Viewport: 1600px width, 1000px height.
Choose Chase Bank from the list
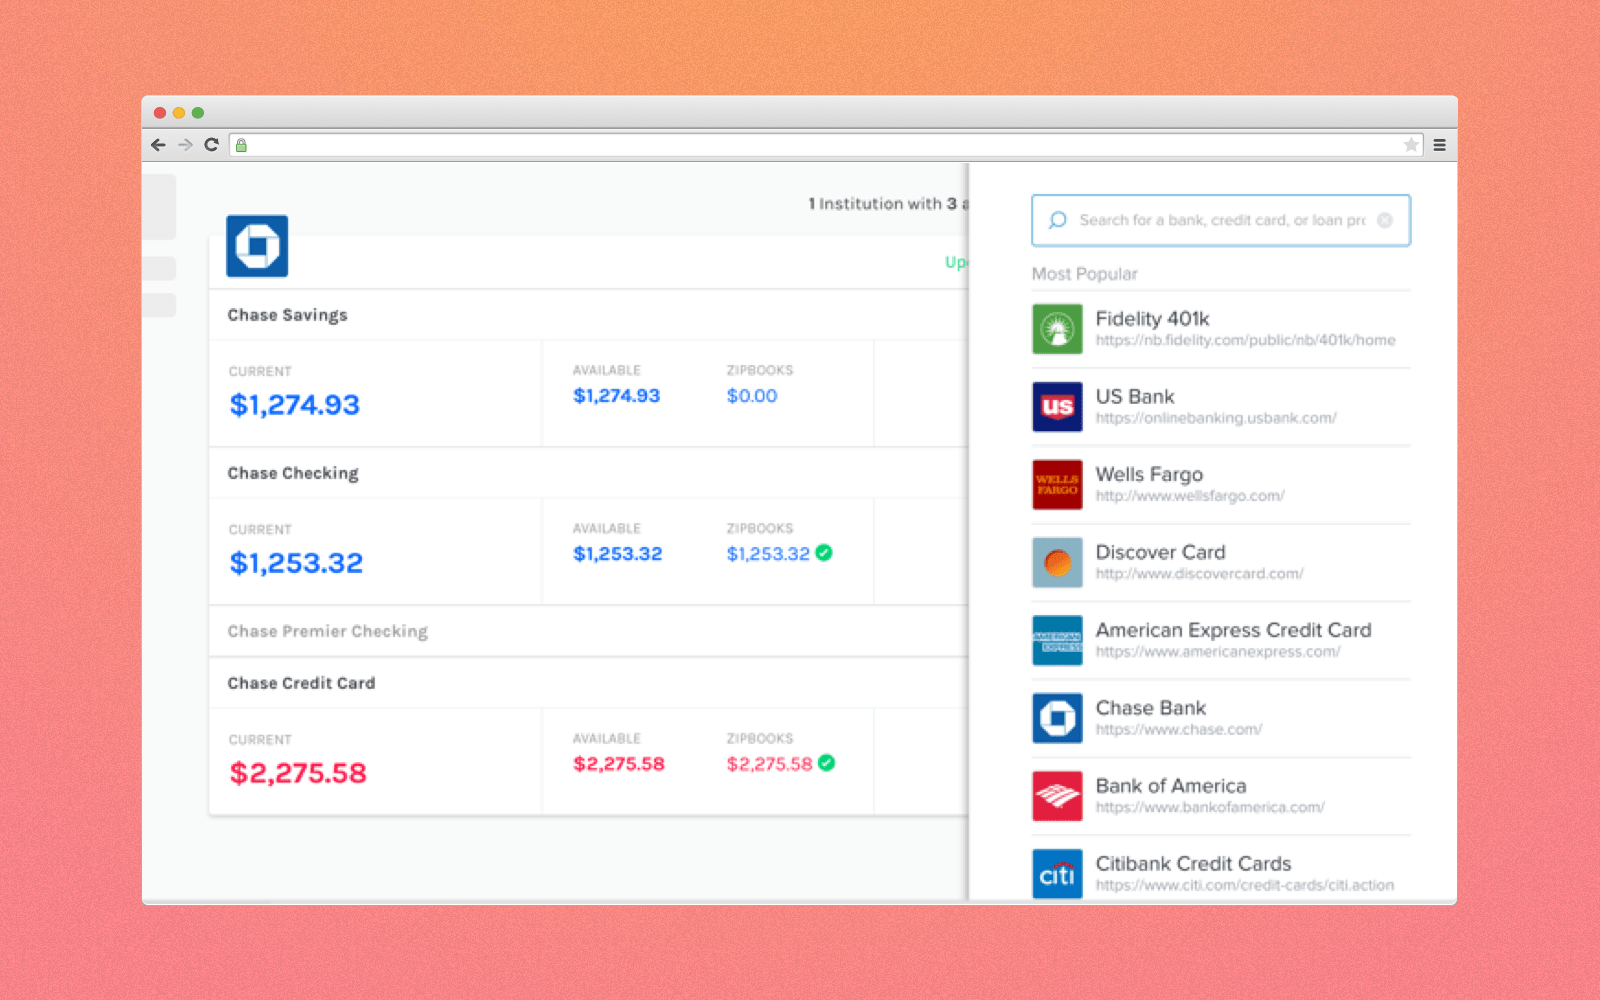pyautogui.click(x=1221, y=718)
